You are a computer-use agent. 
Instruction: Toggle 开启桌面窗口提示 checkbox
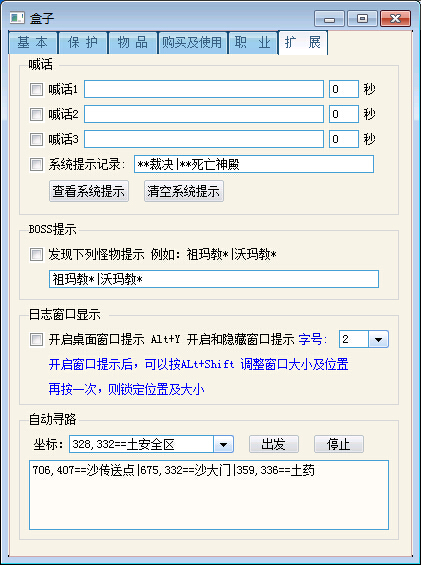point(36,339)
